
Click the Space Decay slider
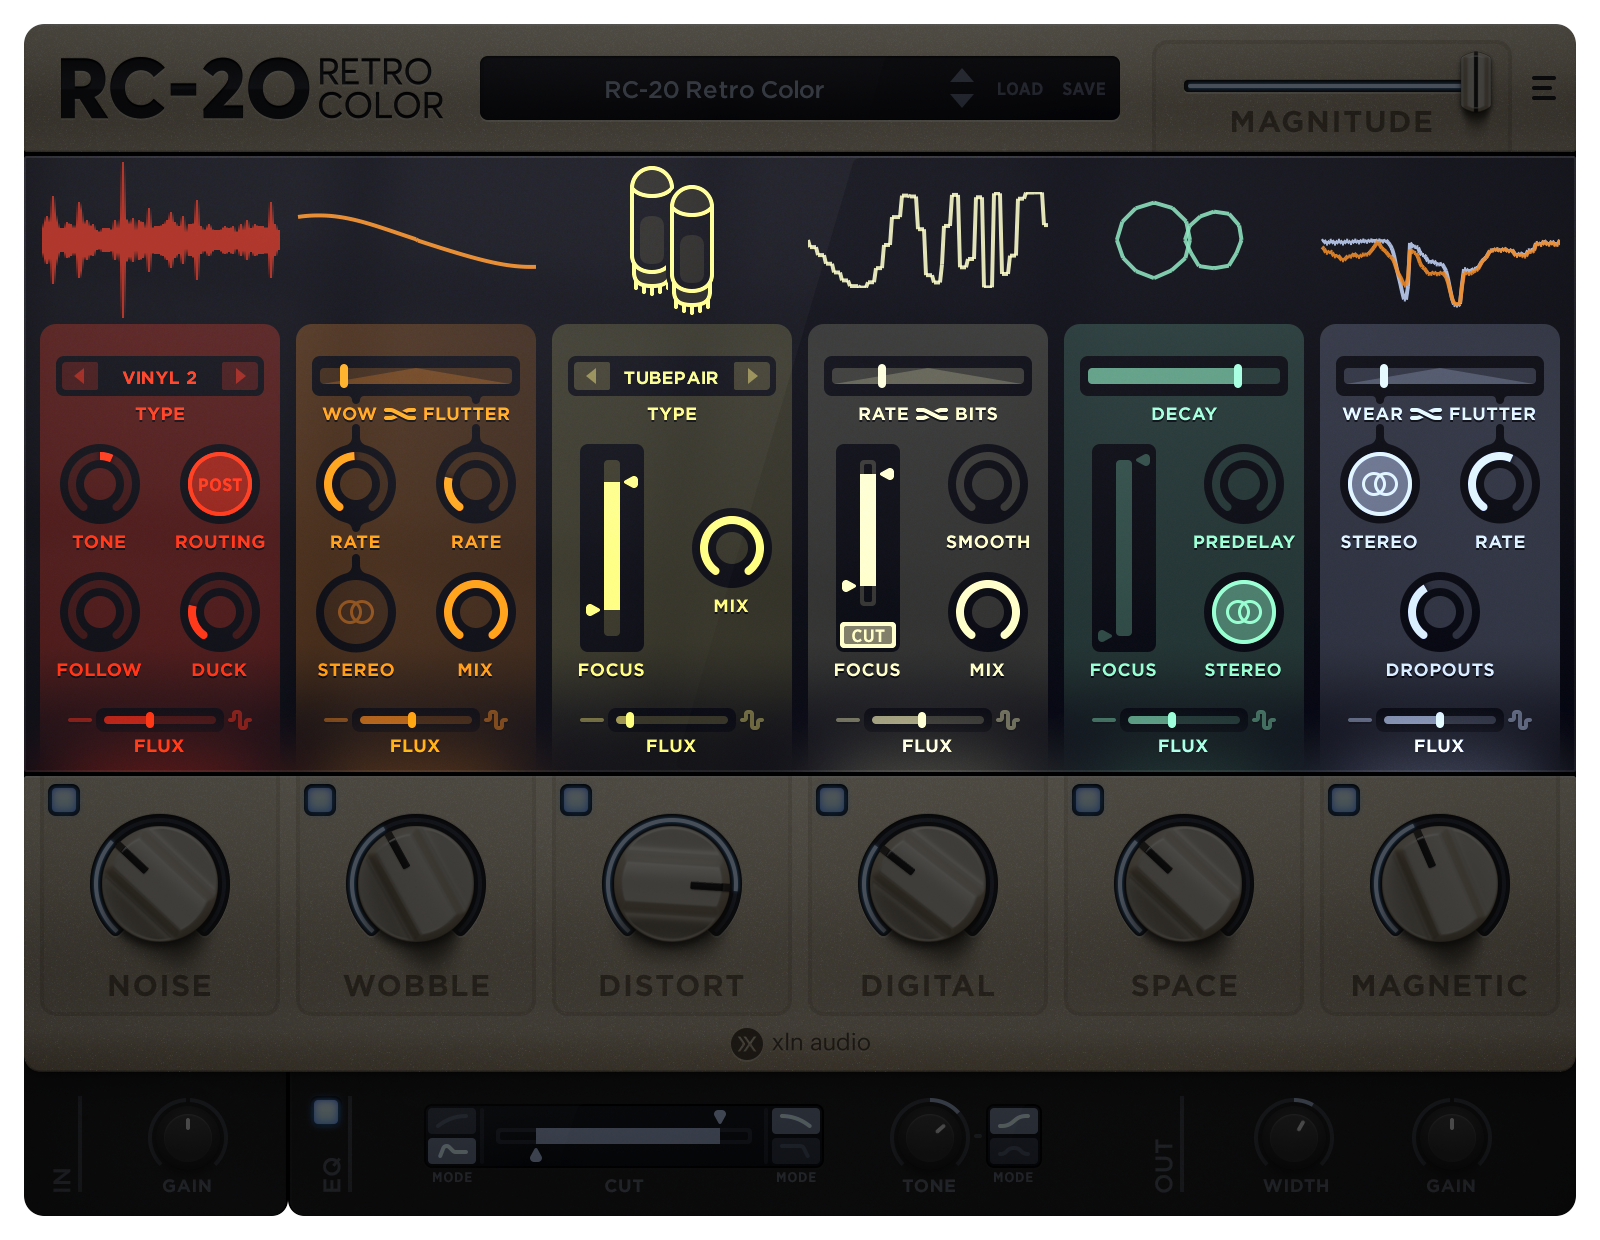(x=1184, y=376)
